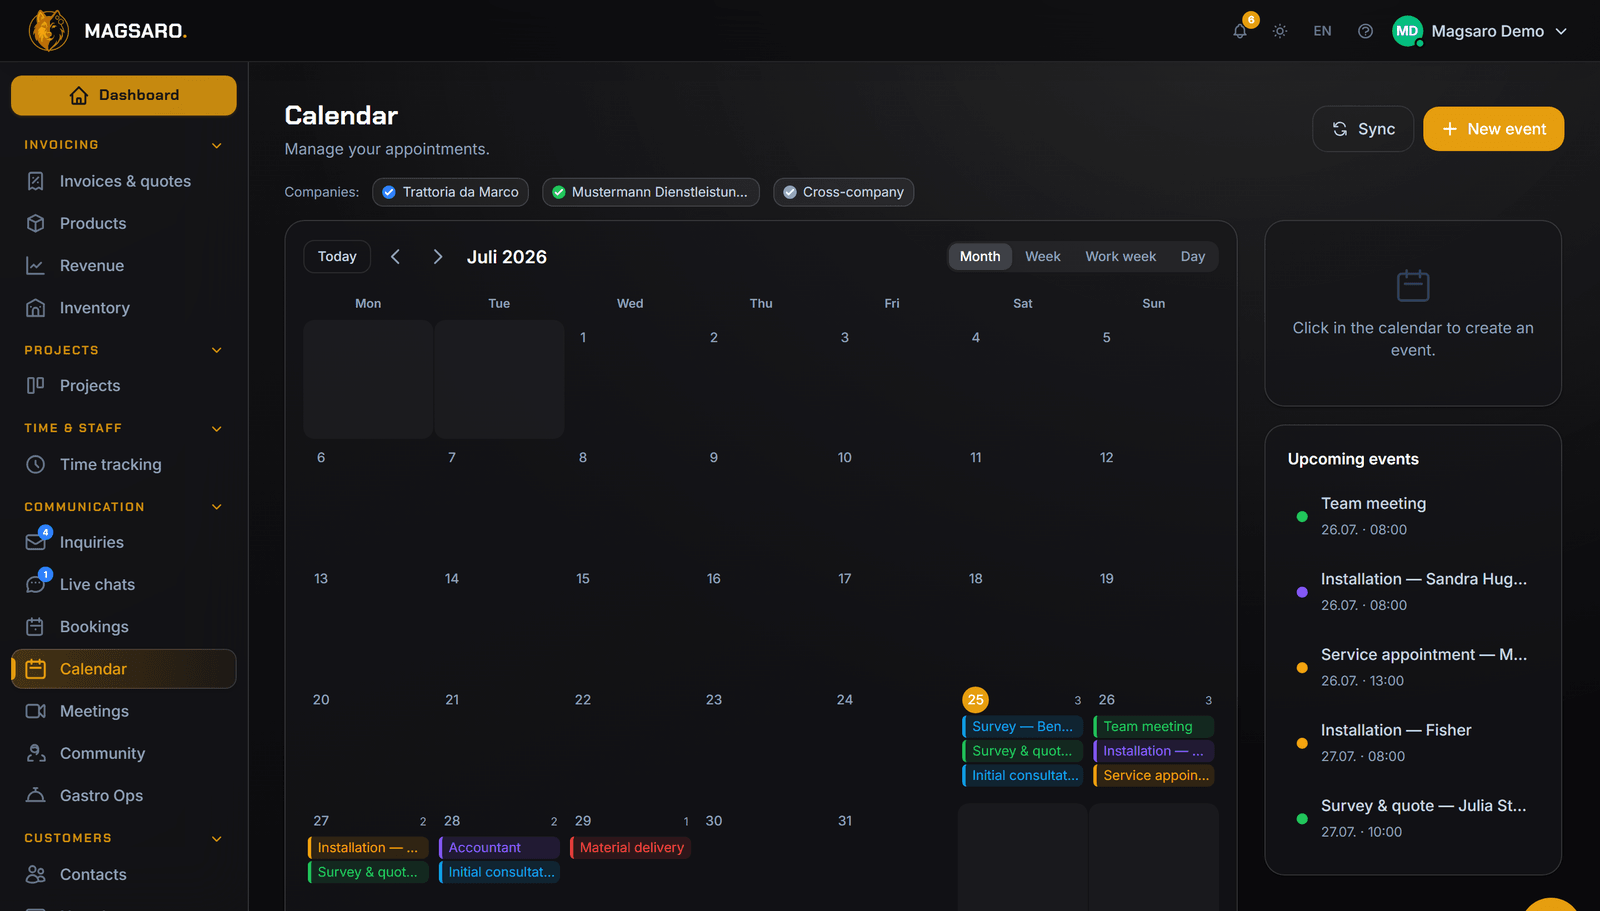Click the Gastro Ops cloche icon

click(36, 795)
